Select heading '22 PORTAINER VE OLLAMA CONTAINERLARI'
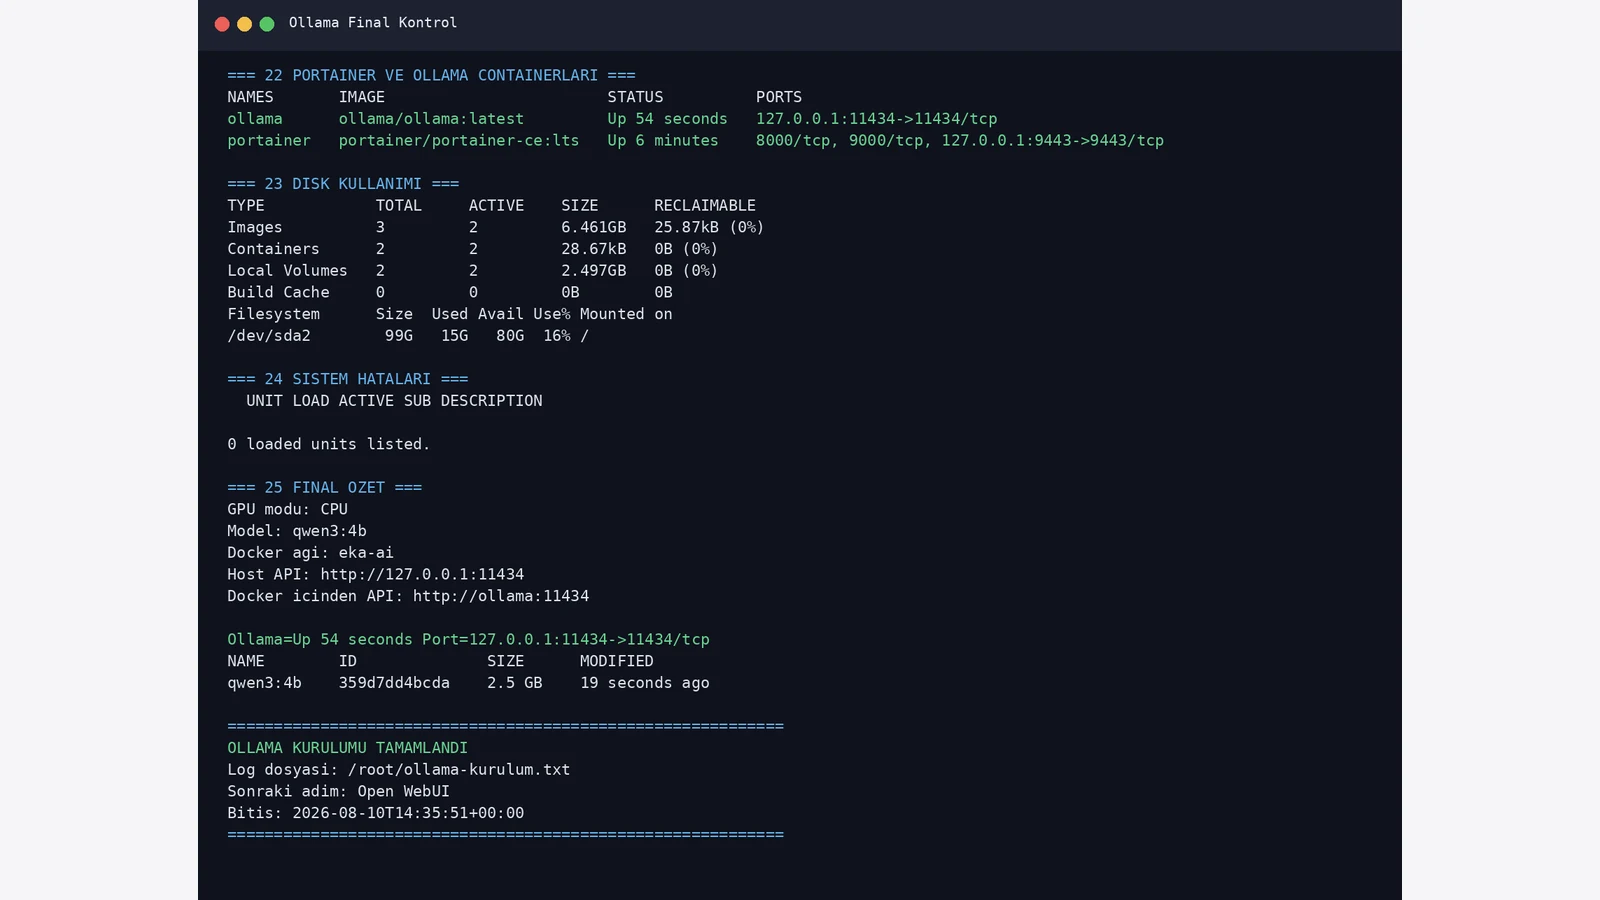Screen dimensions: 1600x900 coord(431,75)
